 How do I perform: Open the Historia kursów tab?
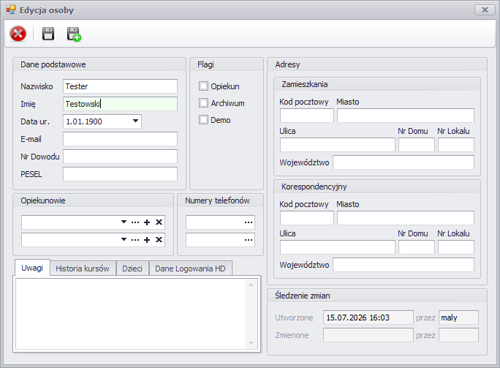coord(82,269)
